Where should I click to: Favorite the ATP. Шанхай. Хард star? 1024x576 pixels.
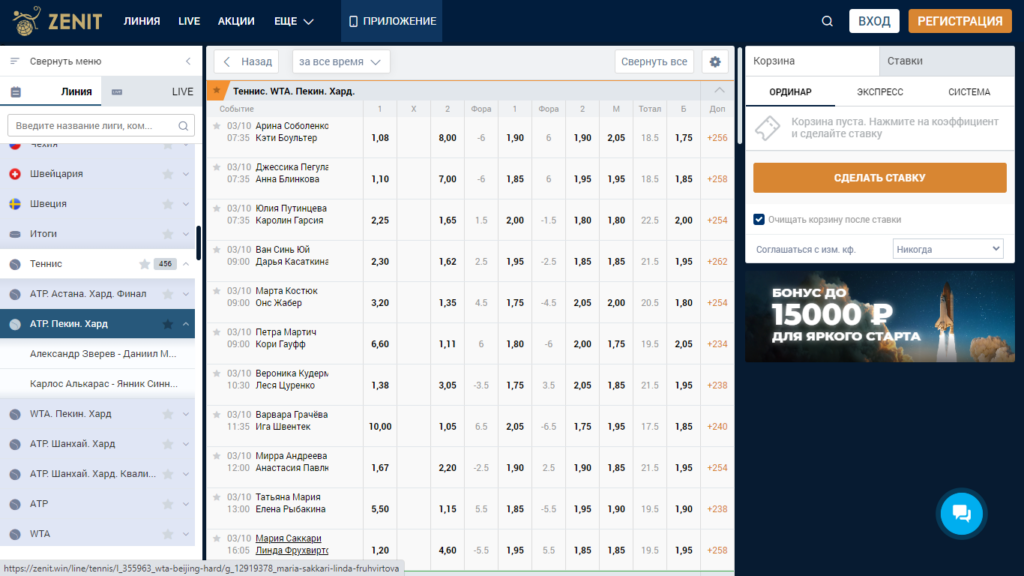pos(168,444)
